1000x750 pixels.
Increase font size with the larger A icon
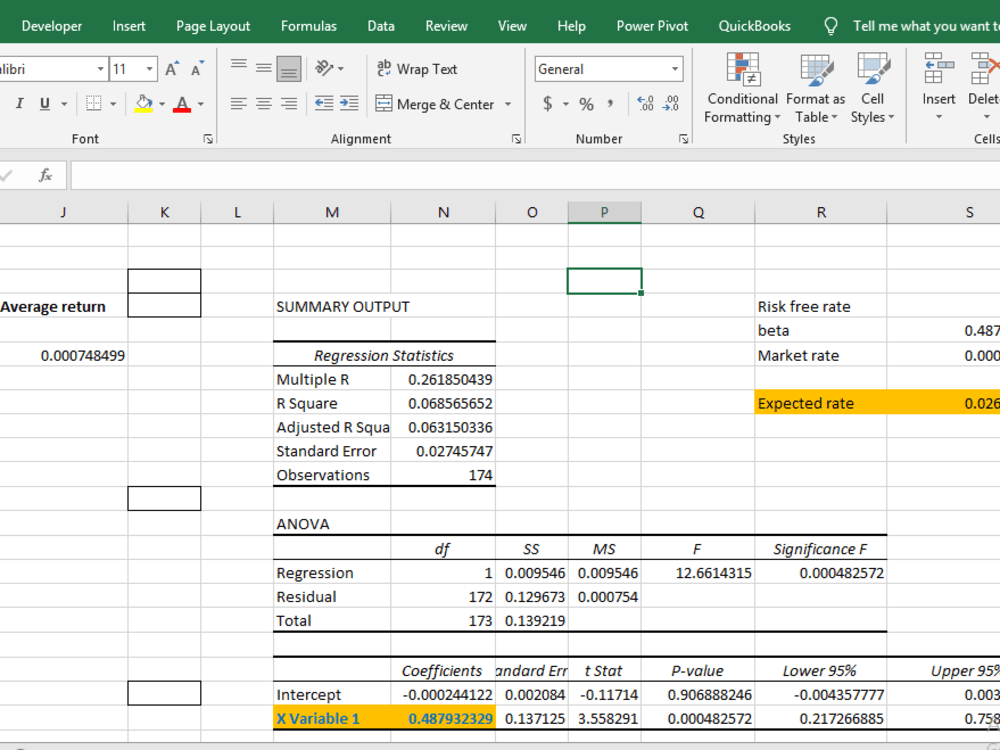click(172, 69)
